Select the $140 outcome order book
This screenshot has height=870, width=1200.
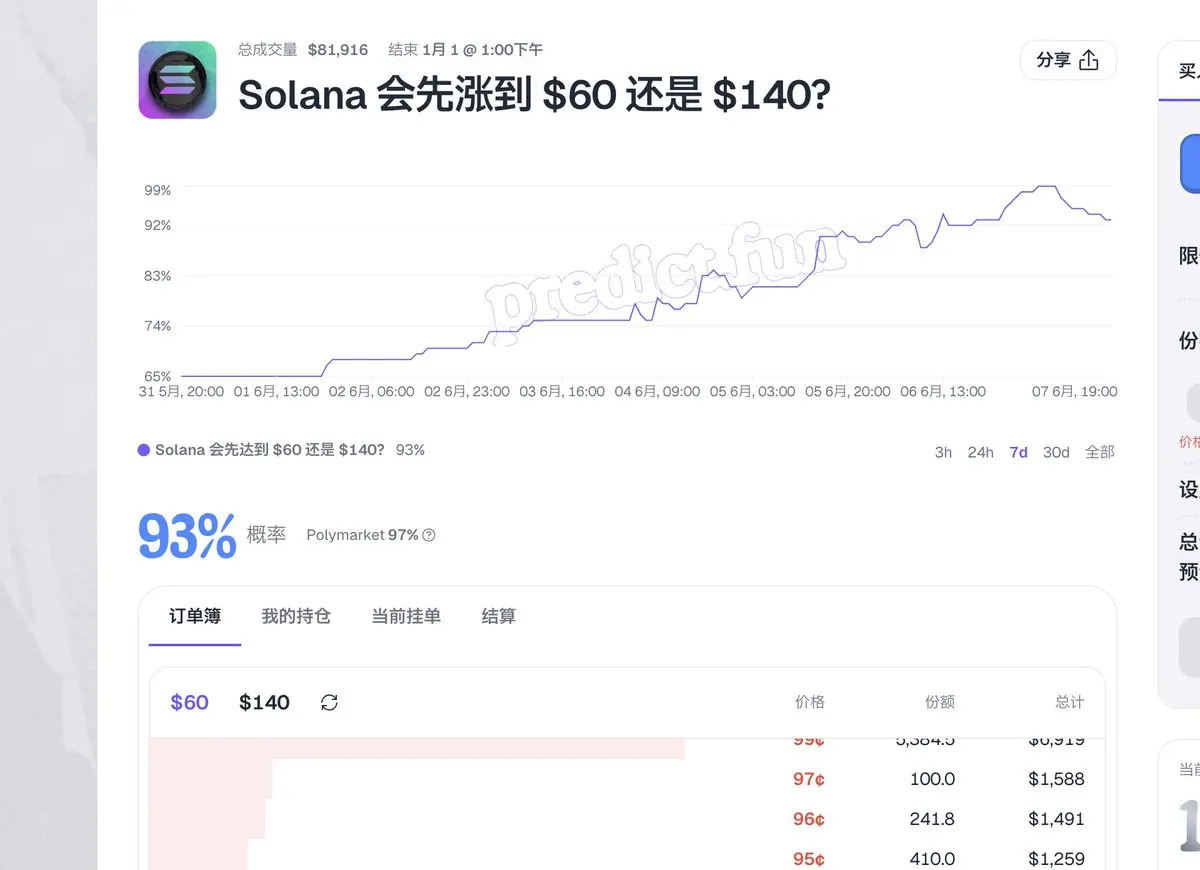264,702
